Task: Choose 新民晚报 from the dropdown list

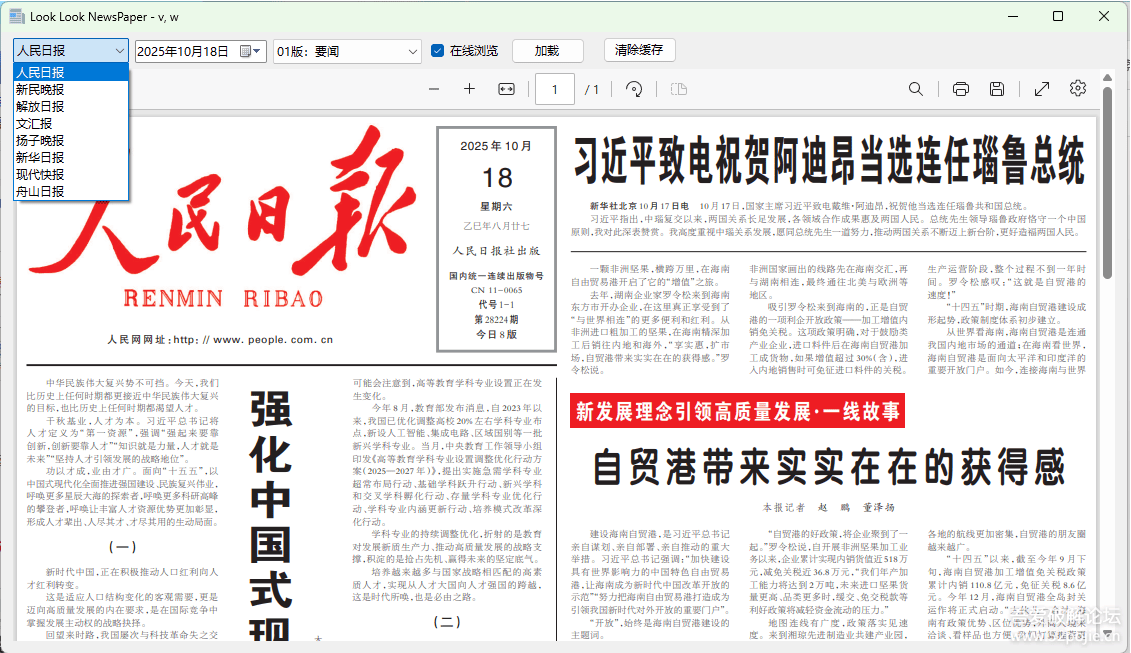Action: [71, 89]
